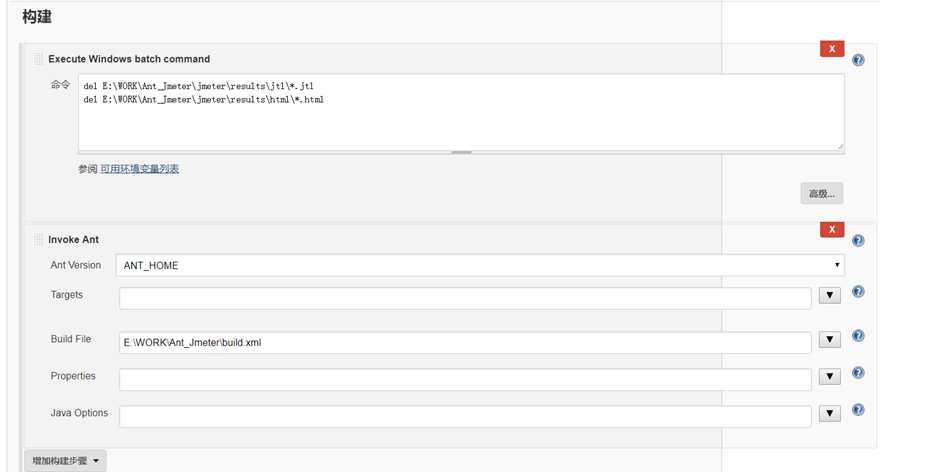Expand the Build File field arrow
Screen dimensions: 925x472
[829, 339]
